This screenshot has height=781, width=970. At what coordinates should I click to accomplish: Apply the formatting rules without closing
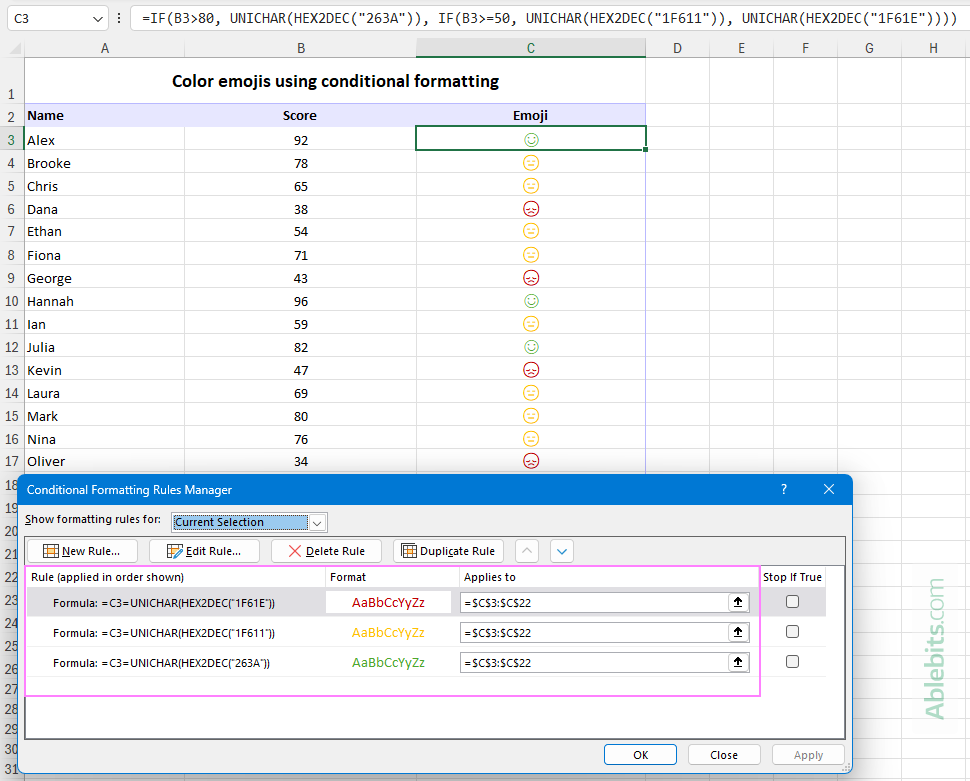coord(807,754)
